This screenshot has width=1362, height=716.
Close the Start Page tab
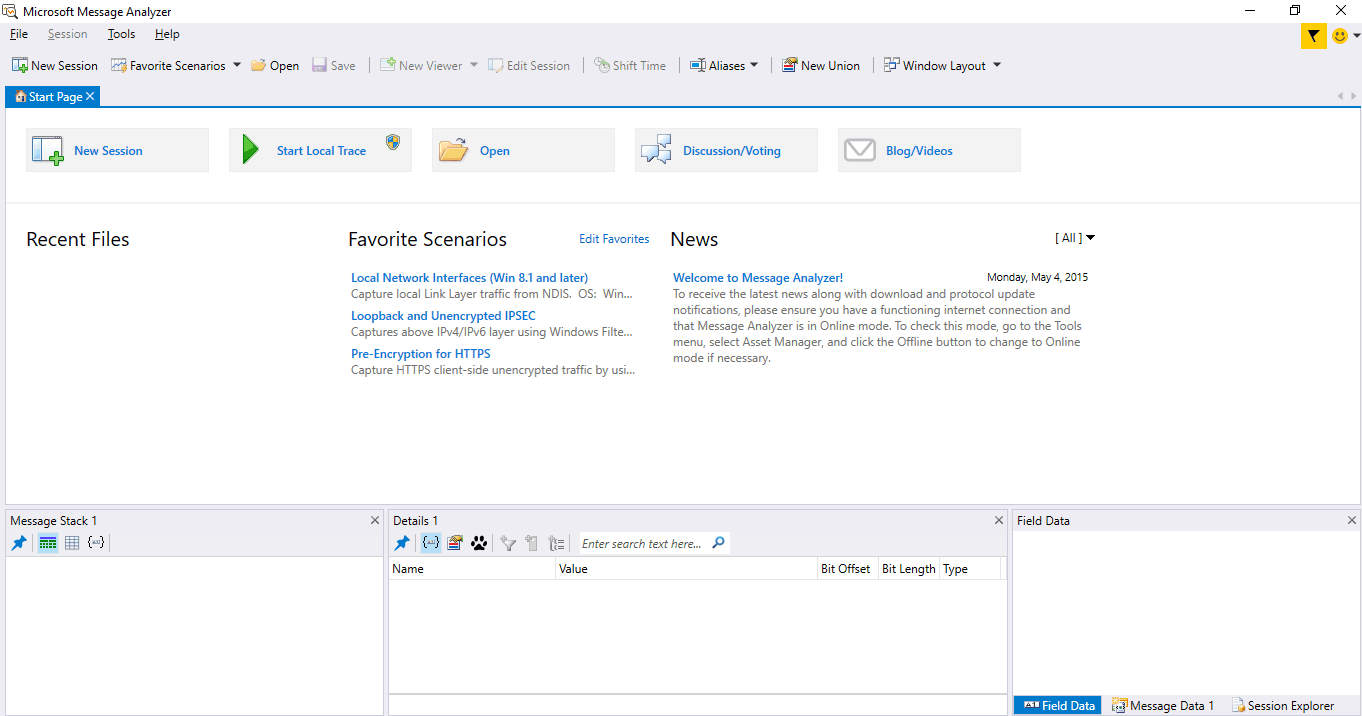90,97
